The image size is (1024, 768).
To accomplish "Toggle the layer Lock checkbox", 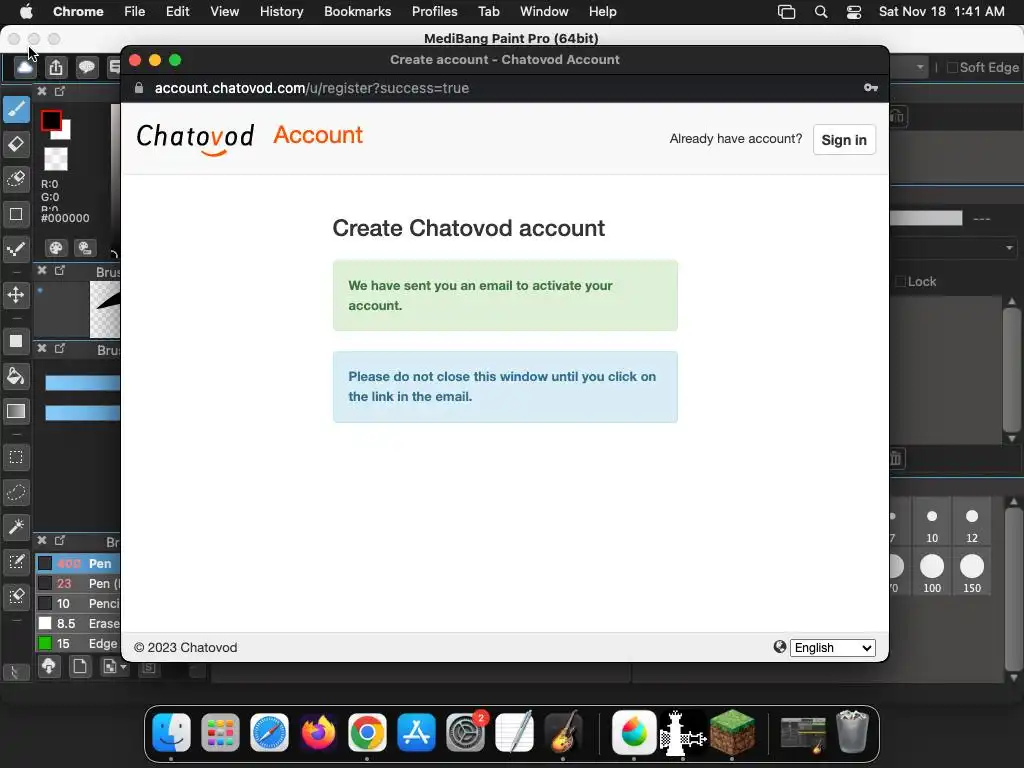I will point(901,281).
